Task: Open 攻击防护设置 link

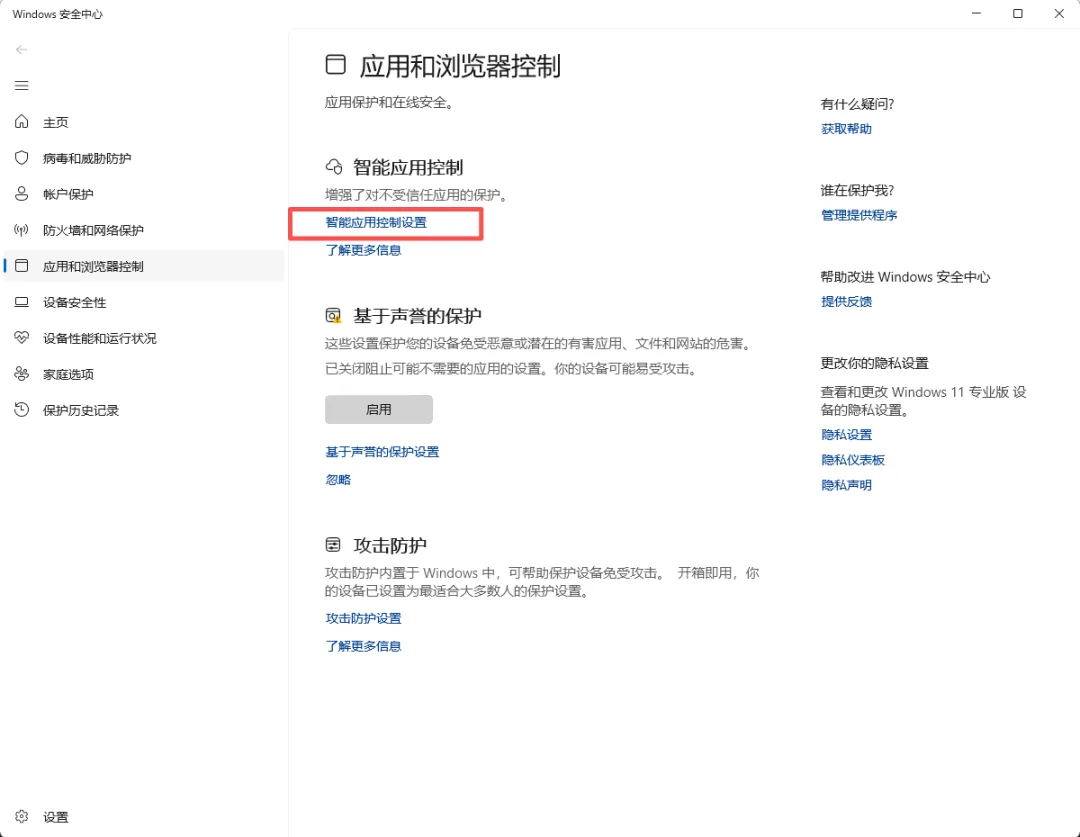Action: [363, 619]
